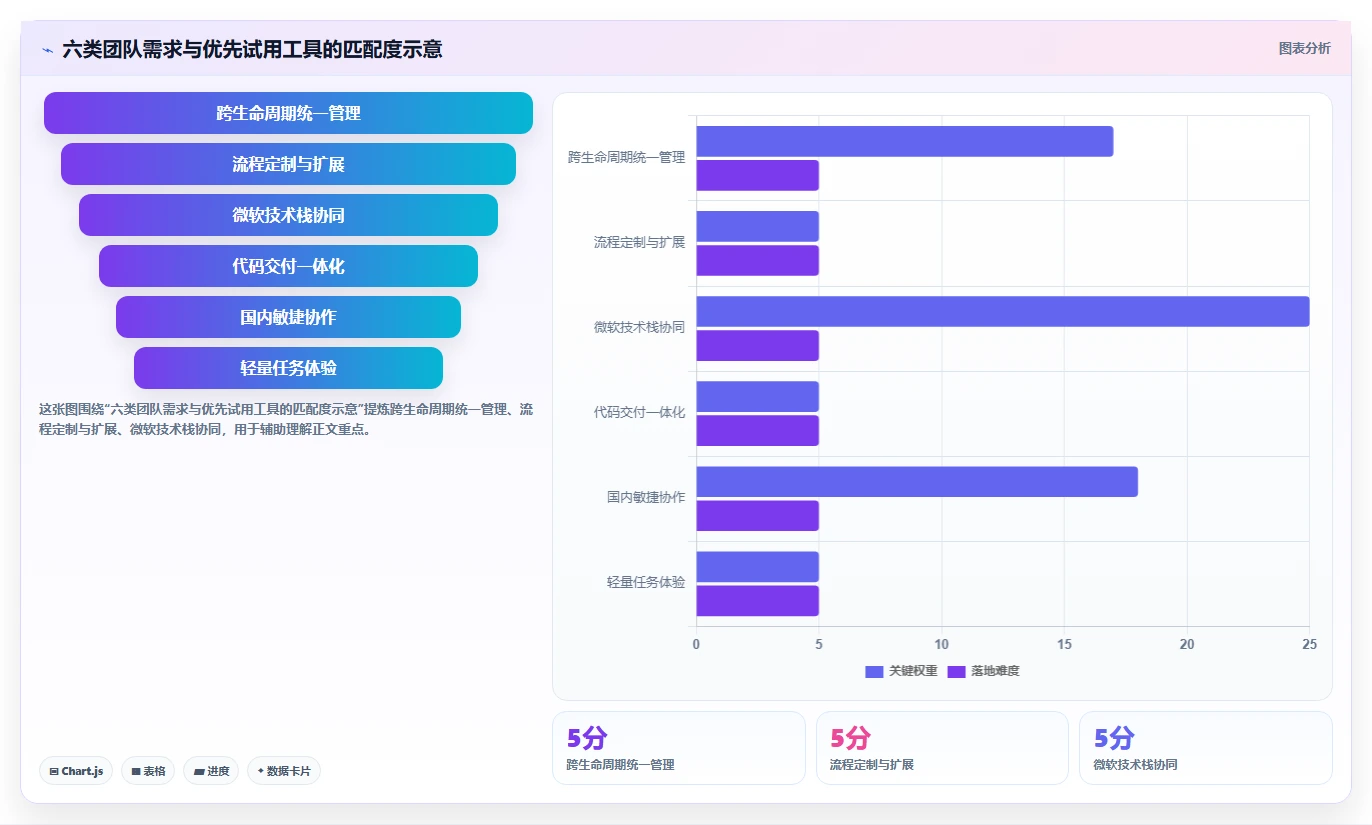Screen dimensions: 1372x825
Task: Click the 落地难度 bar for 轻量任务体验
Action: point(757,600)
